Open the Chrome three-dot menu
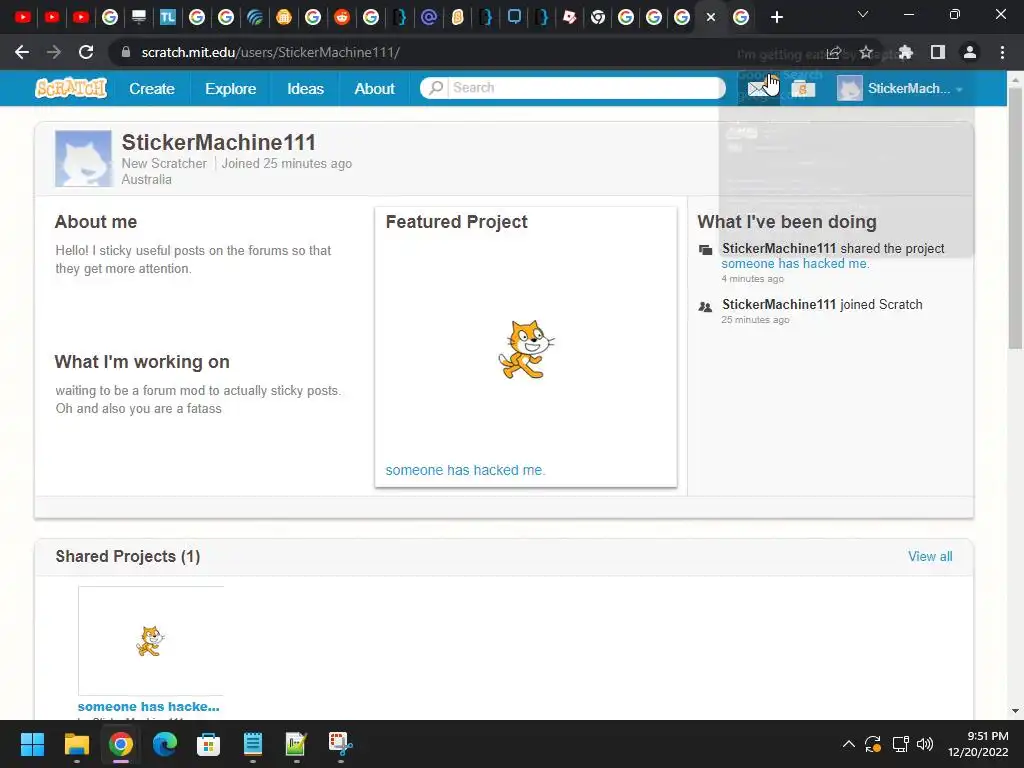The image size is (1024, 768). pos(1002,52)
